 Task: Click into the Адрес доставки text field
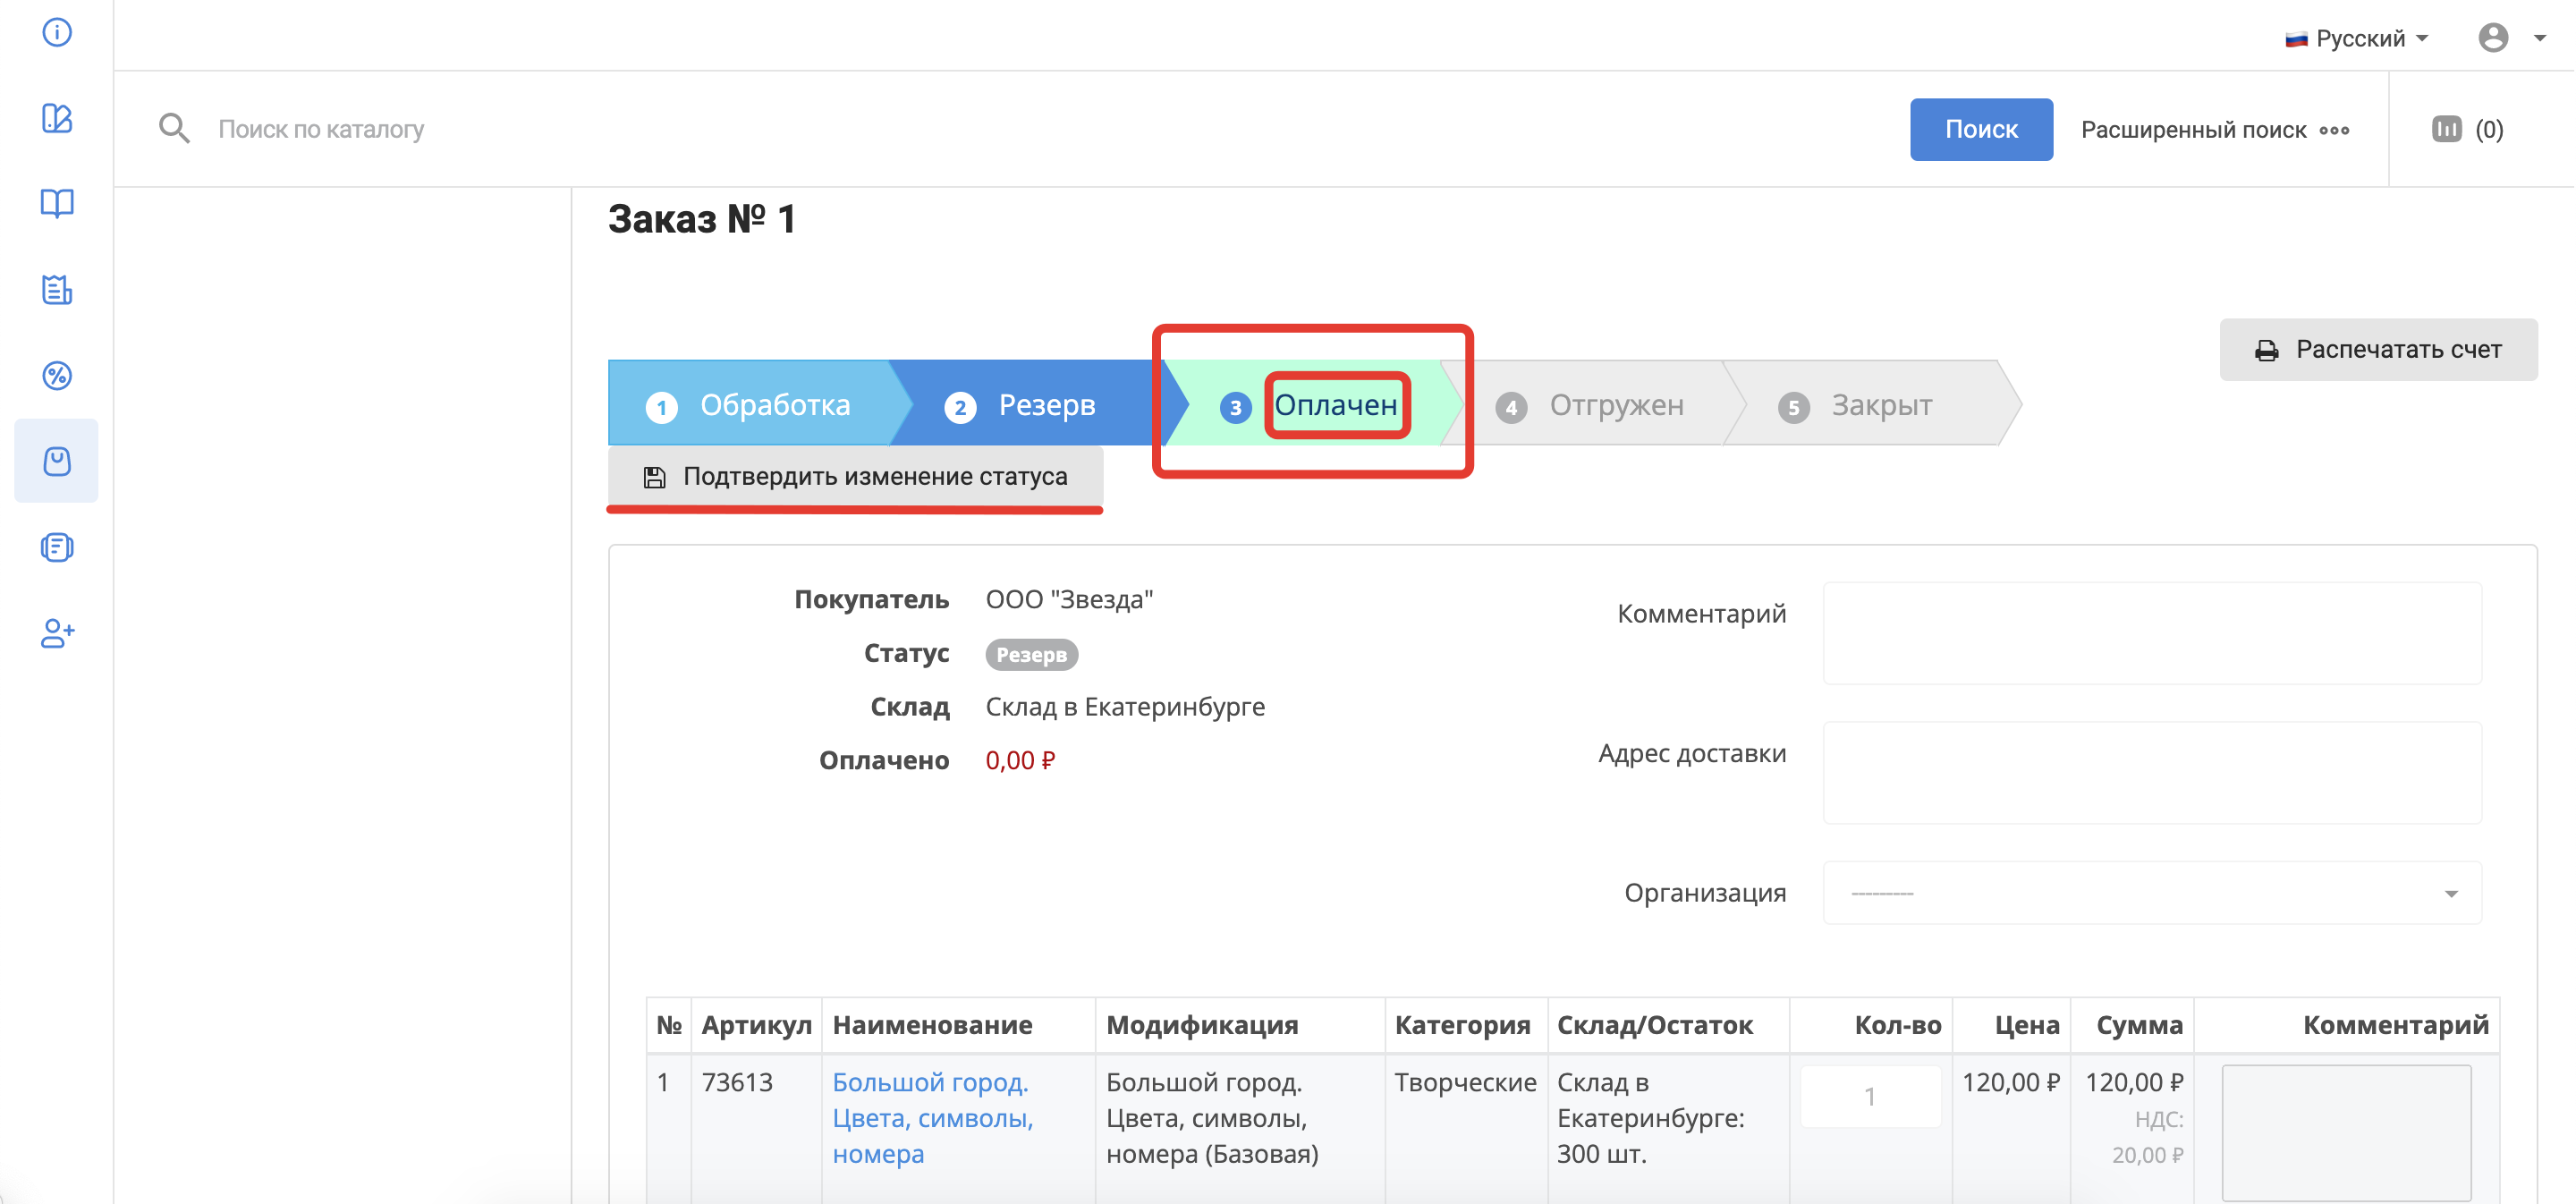coord(2151,773)
